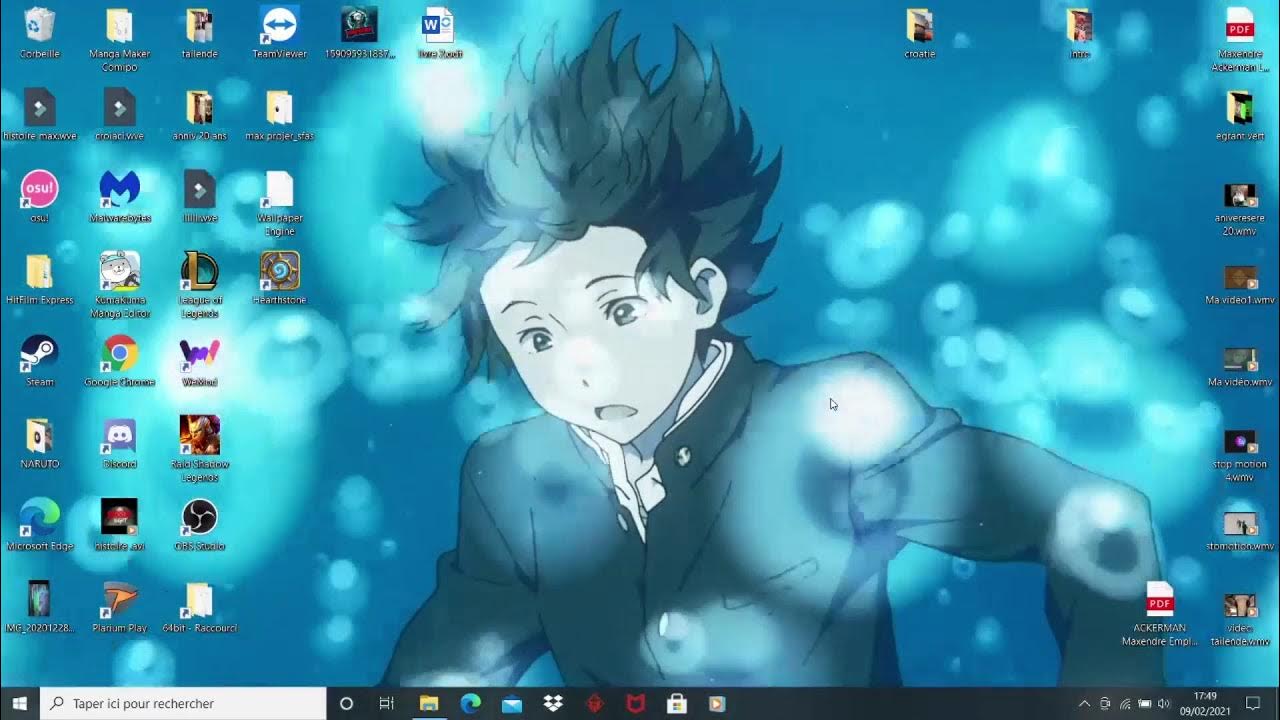Image resolution: width=1280 pixels, height=720 pixels.
Task: Open Microsoft Store from taskbar
Action: click(x=676, y=704)
